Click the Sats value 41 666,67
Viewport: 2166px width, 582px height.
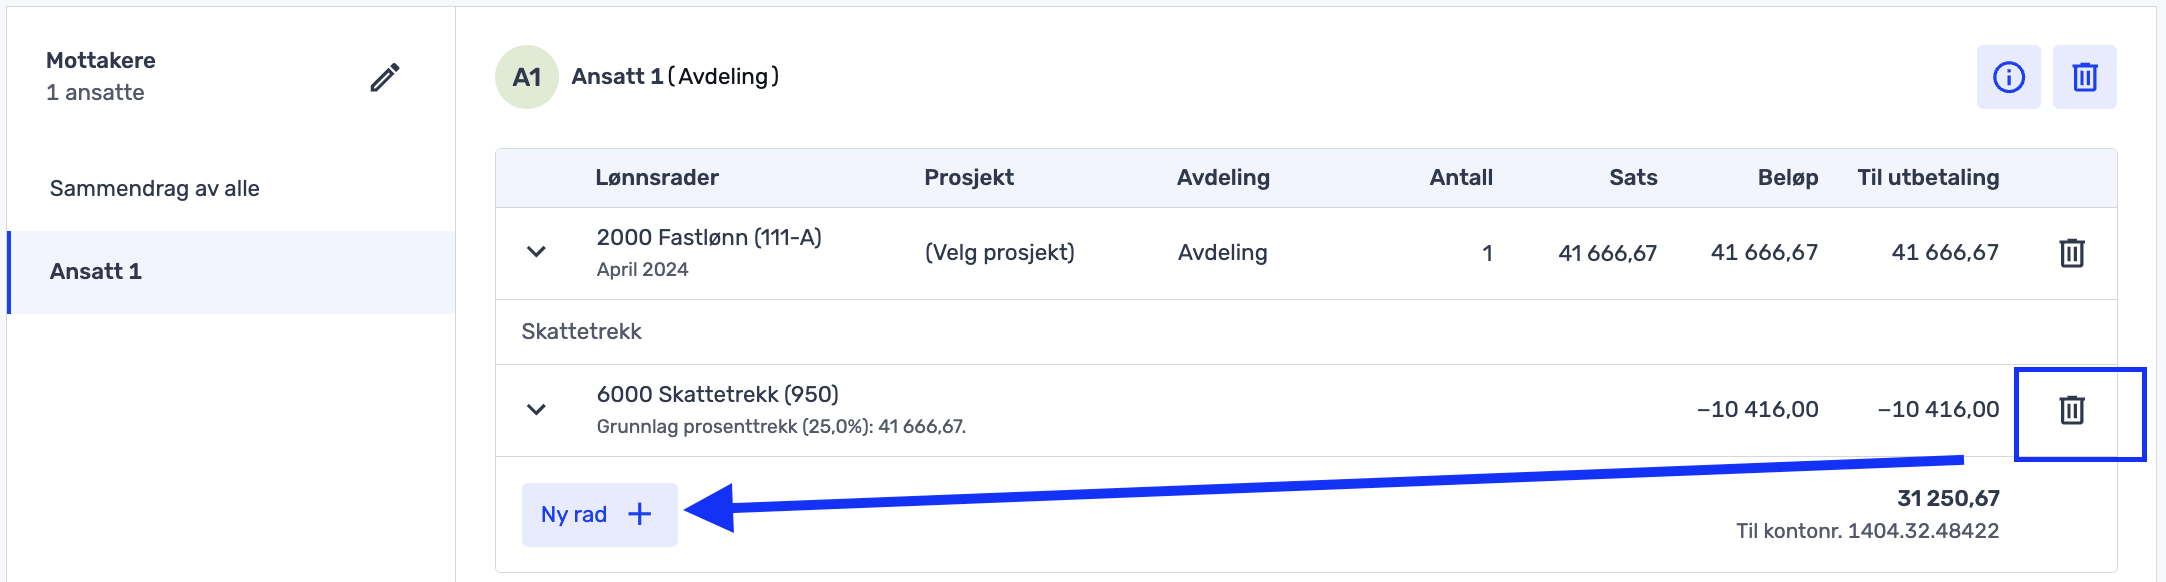click(x=1607, y=253)
